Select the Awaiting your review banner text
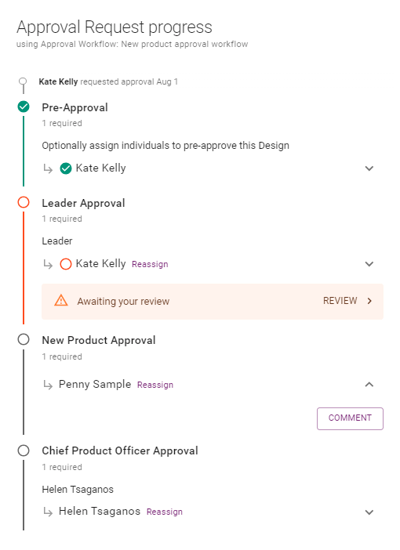The image size is (400, 550). point(123,301)
